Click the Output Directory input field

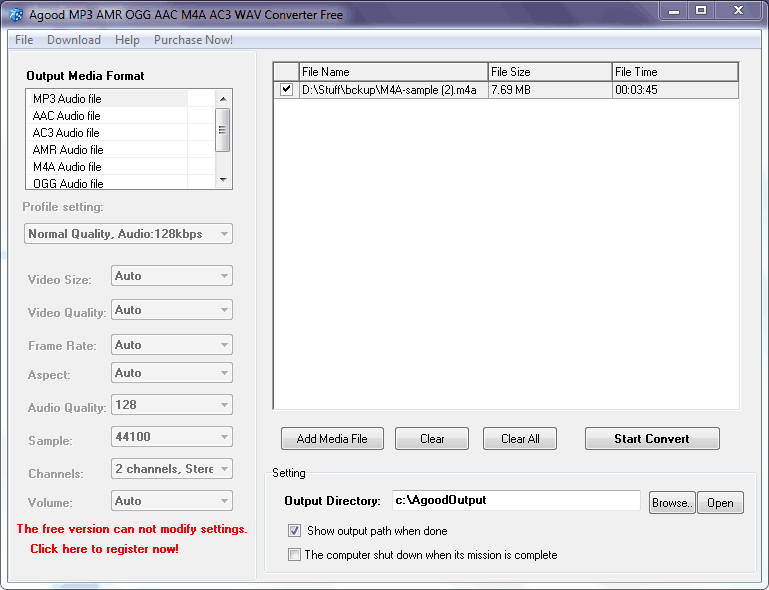pyautogui.click(x=516, y=500)
